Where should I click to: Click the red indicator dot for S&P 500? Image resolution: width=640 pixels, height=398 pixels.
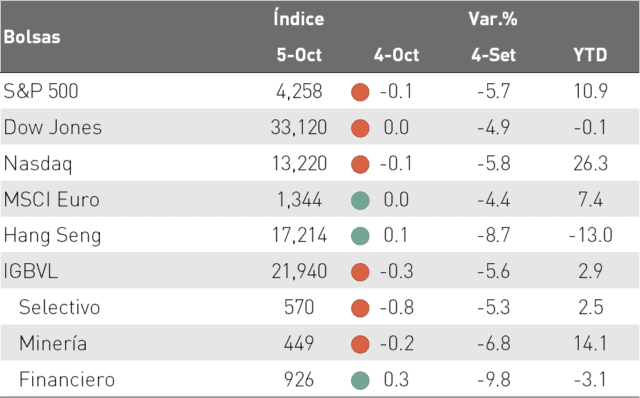coord(360,92)
